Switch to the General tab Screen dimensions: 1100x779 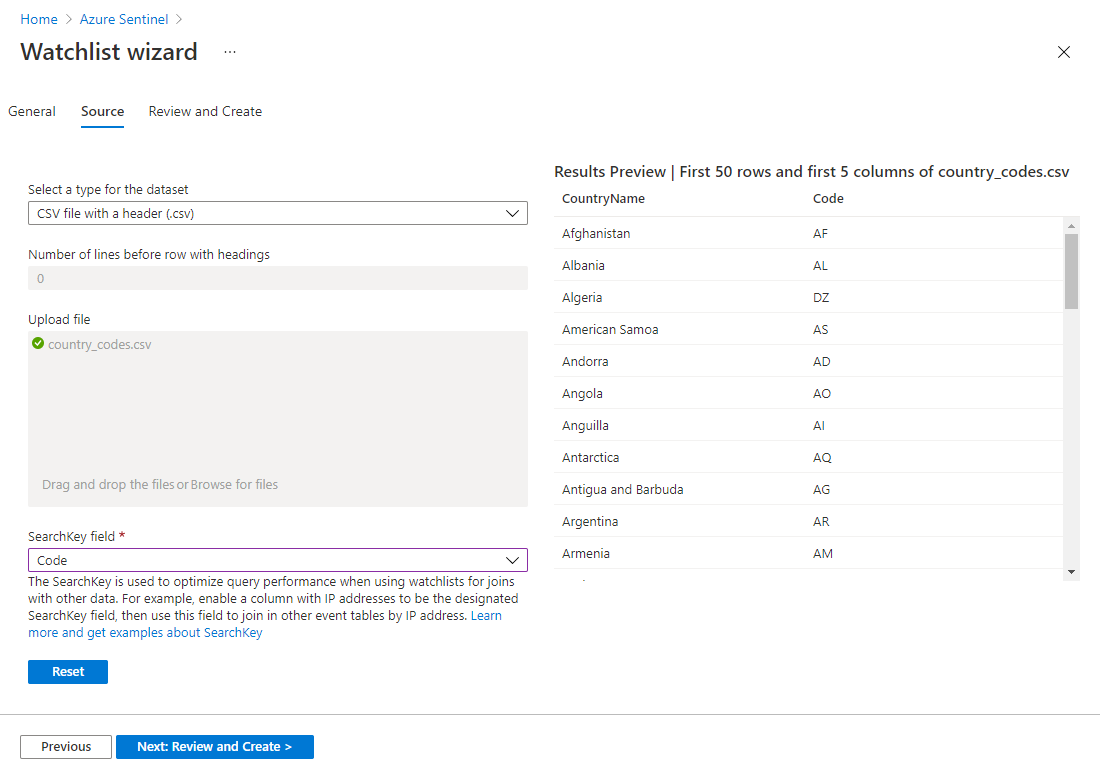[32, 111]
